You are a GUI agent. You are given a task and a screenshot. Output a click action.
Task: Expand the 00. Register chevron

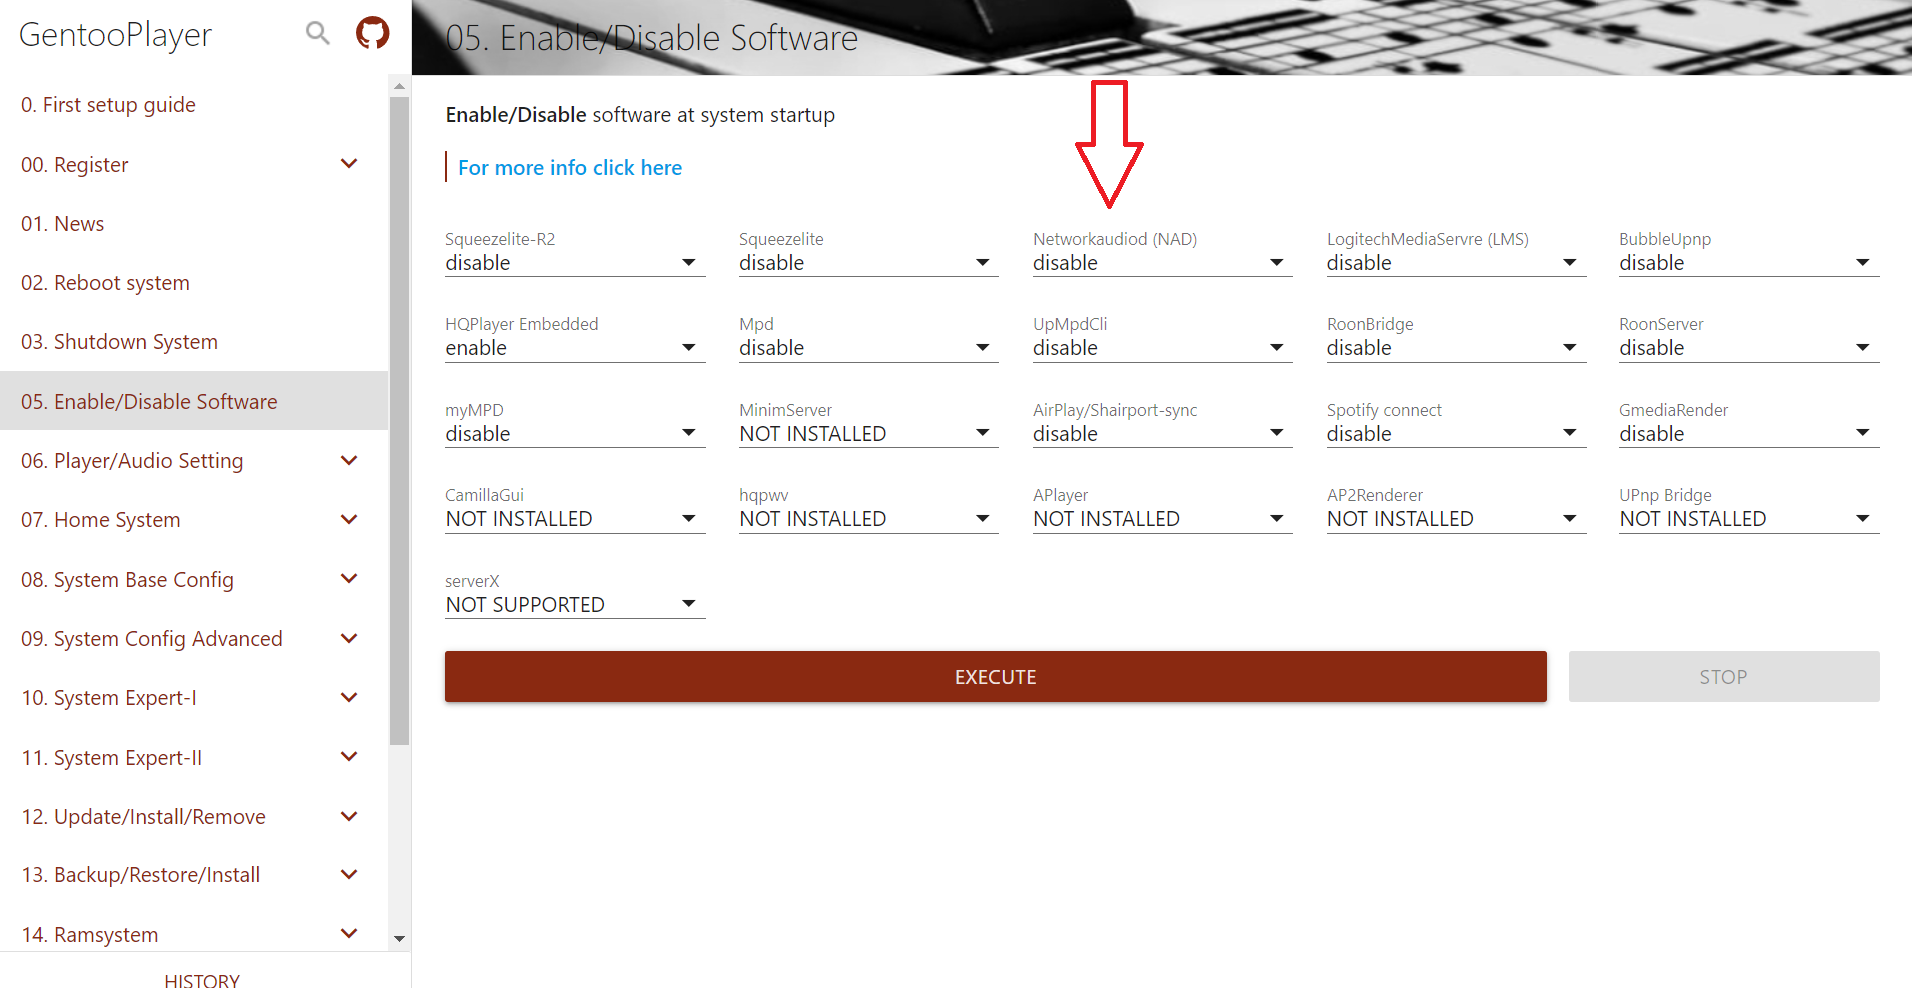pyautogui.click(x=349, y=164)
